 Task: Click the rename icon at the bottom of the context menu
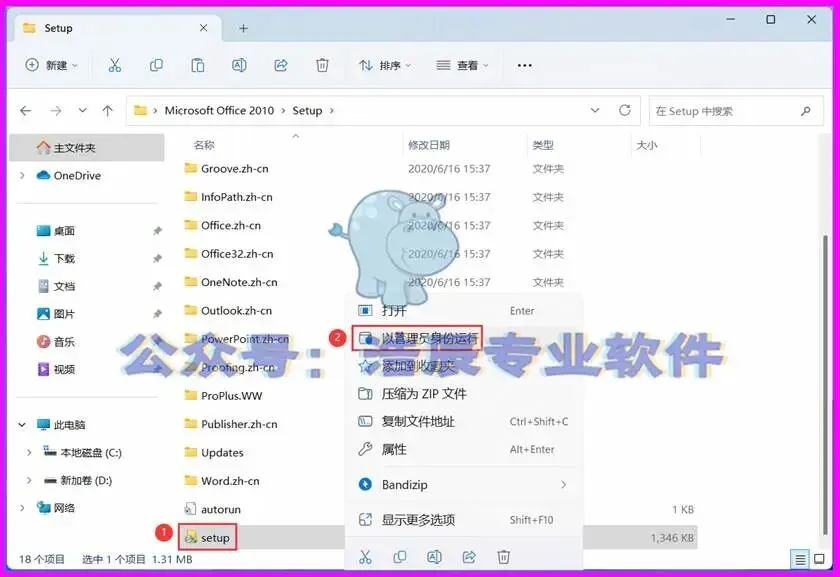[x=434, y=557]
